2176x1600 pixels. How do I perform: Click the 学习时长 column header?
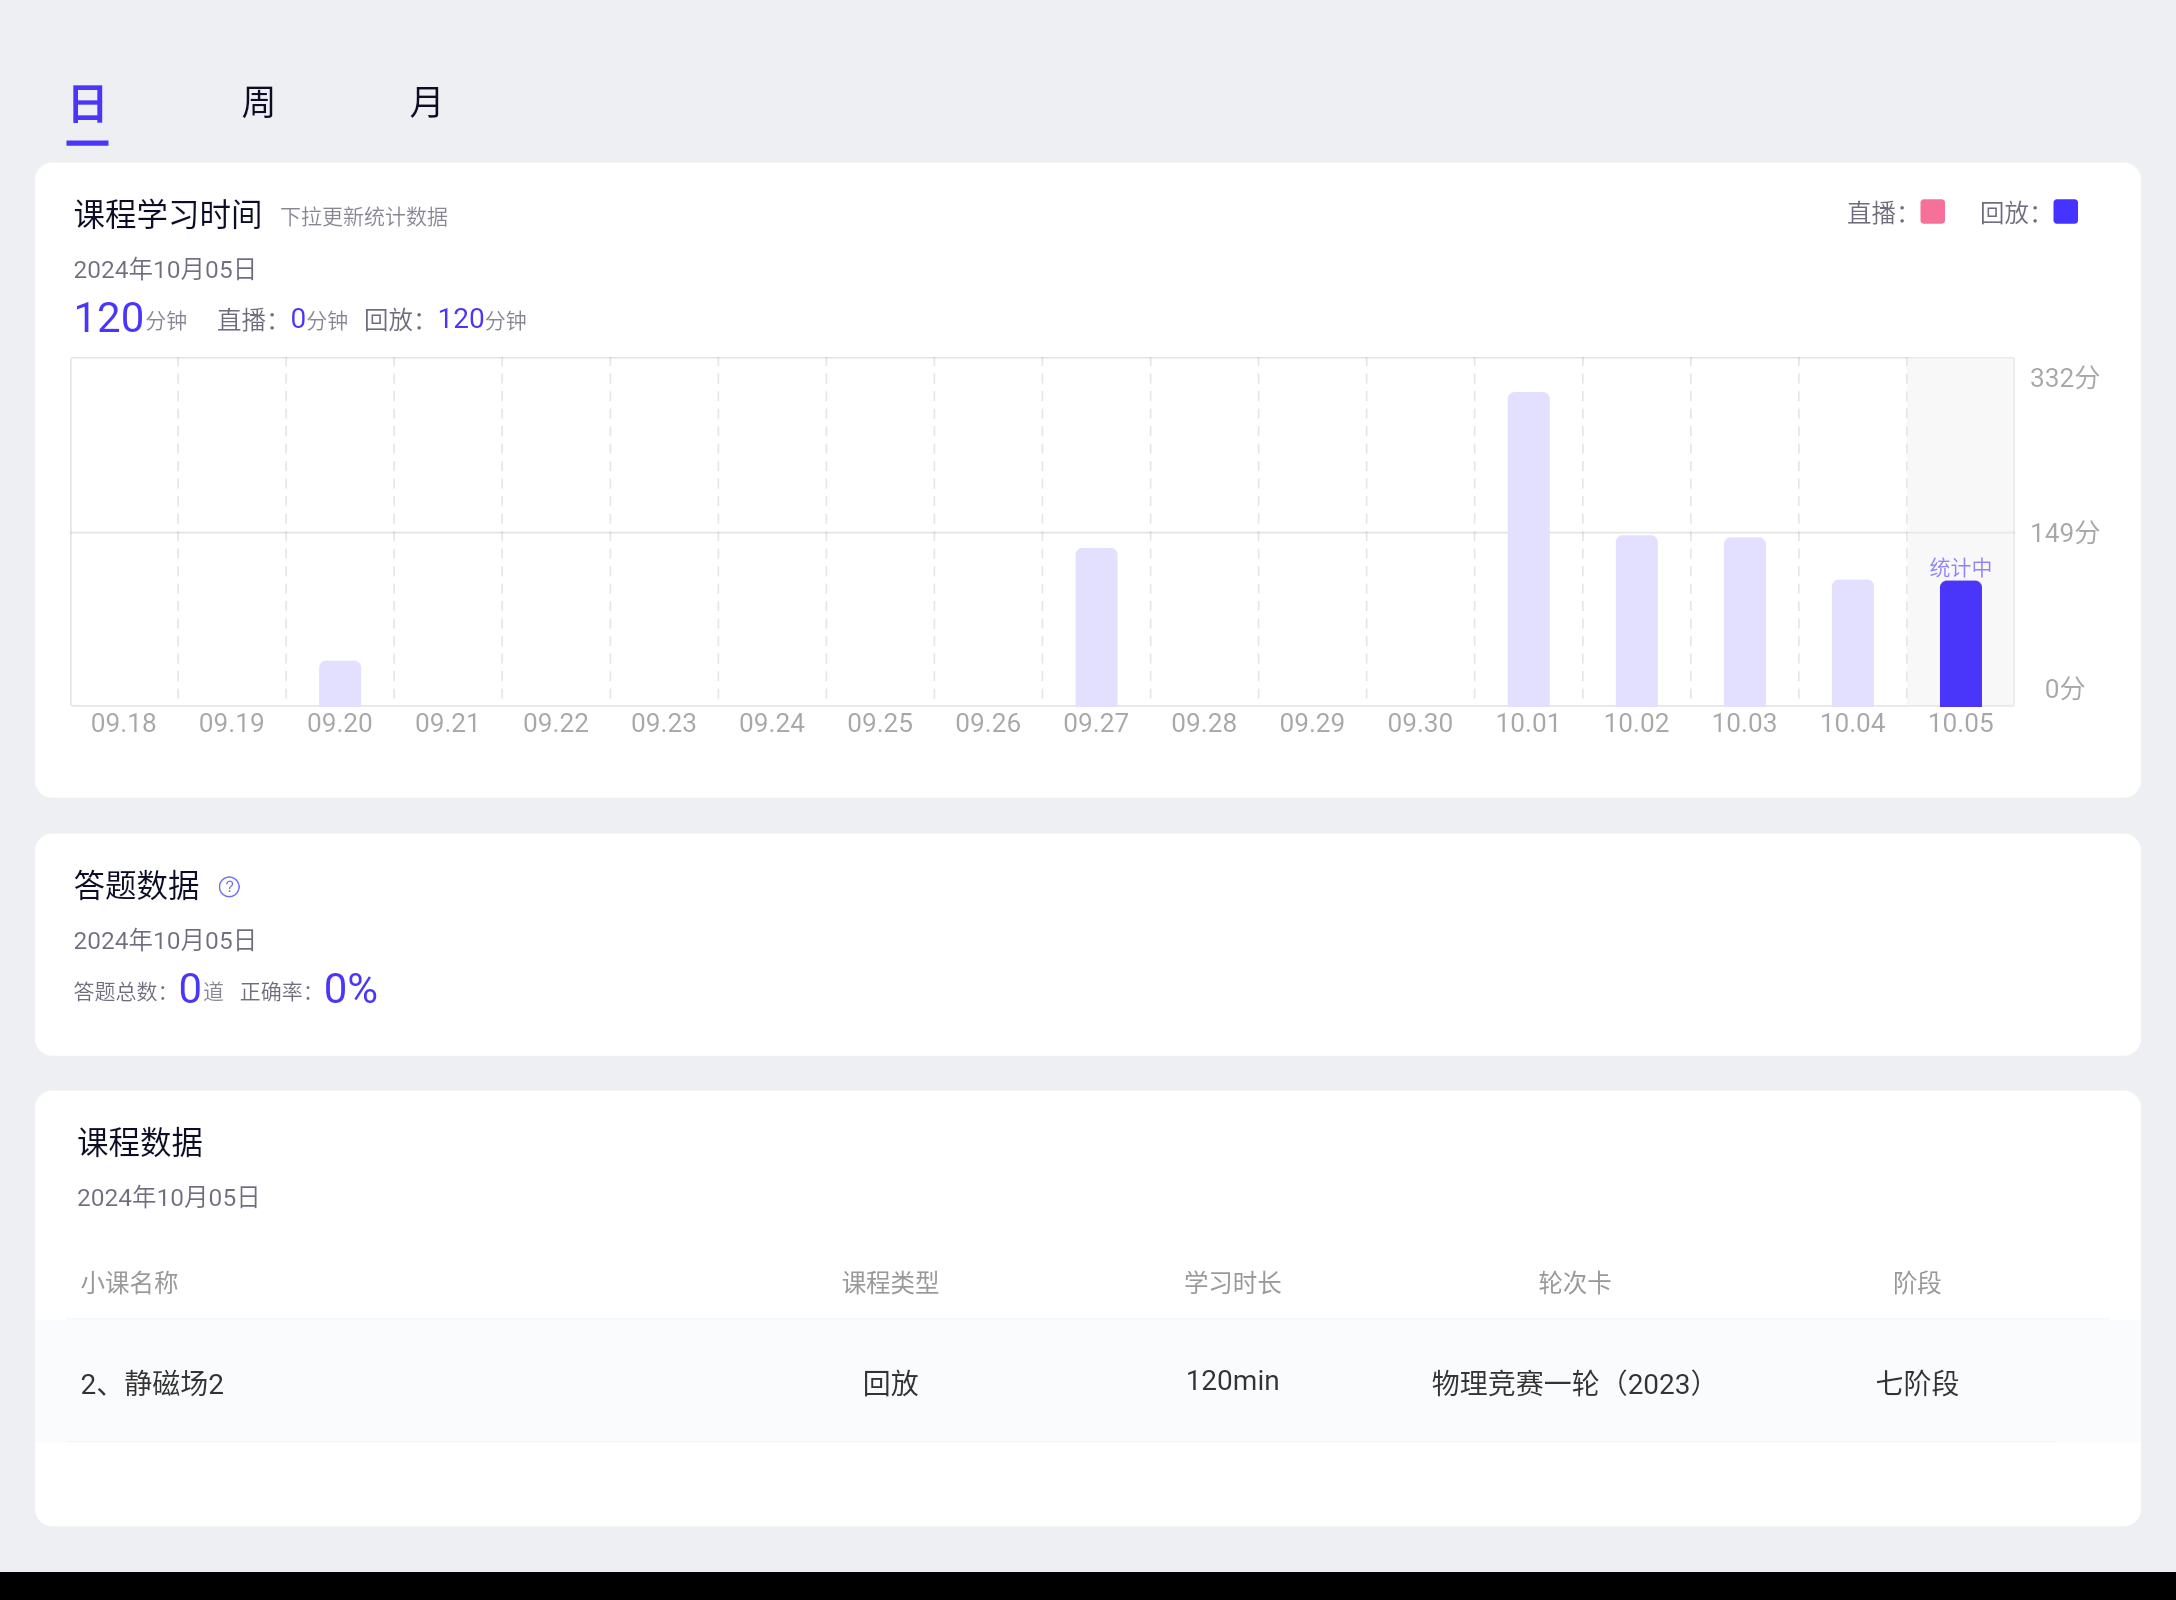click(1233, 1283)
